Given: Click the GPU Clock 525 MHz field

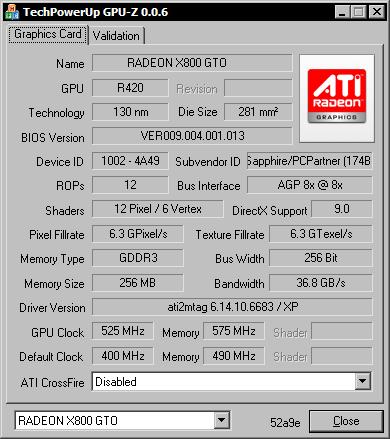Looking at the screenshot, I should pos(123,331).
